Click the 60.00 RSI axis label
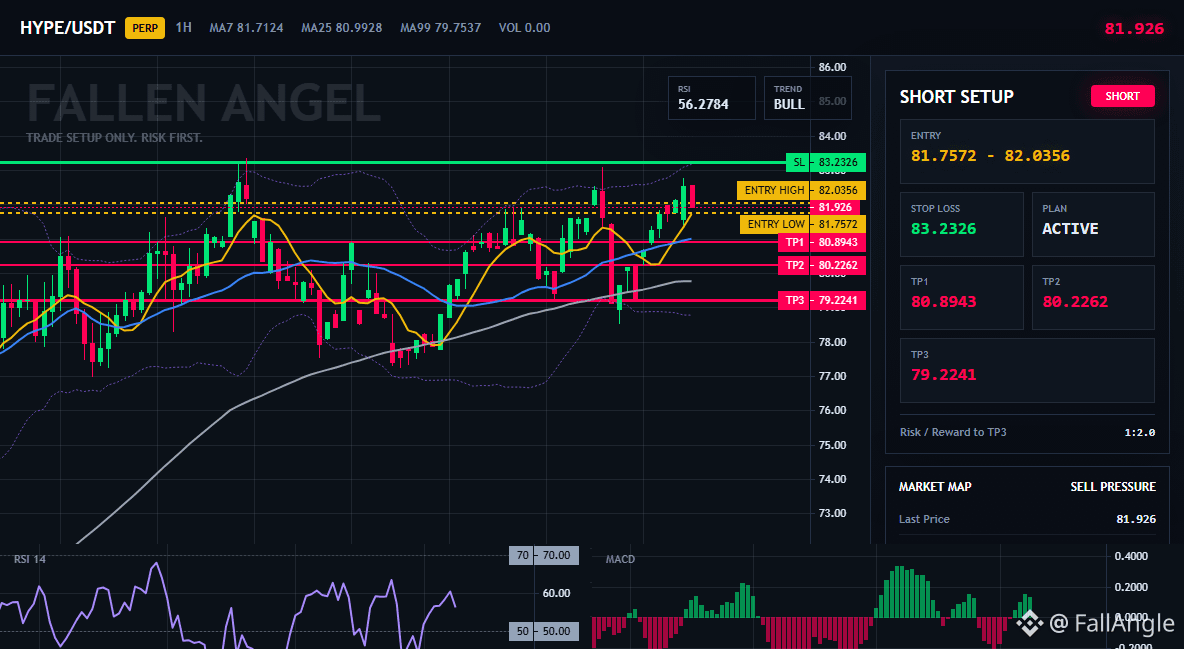Image resolution: width=1184 pixels, height=649 pixels. [x=557, y=593]
